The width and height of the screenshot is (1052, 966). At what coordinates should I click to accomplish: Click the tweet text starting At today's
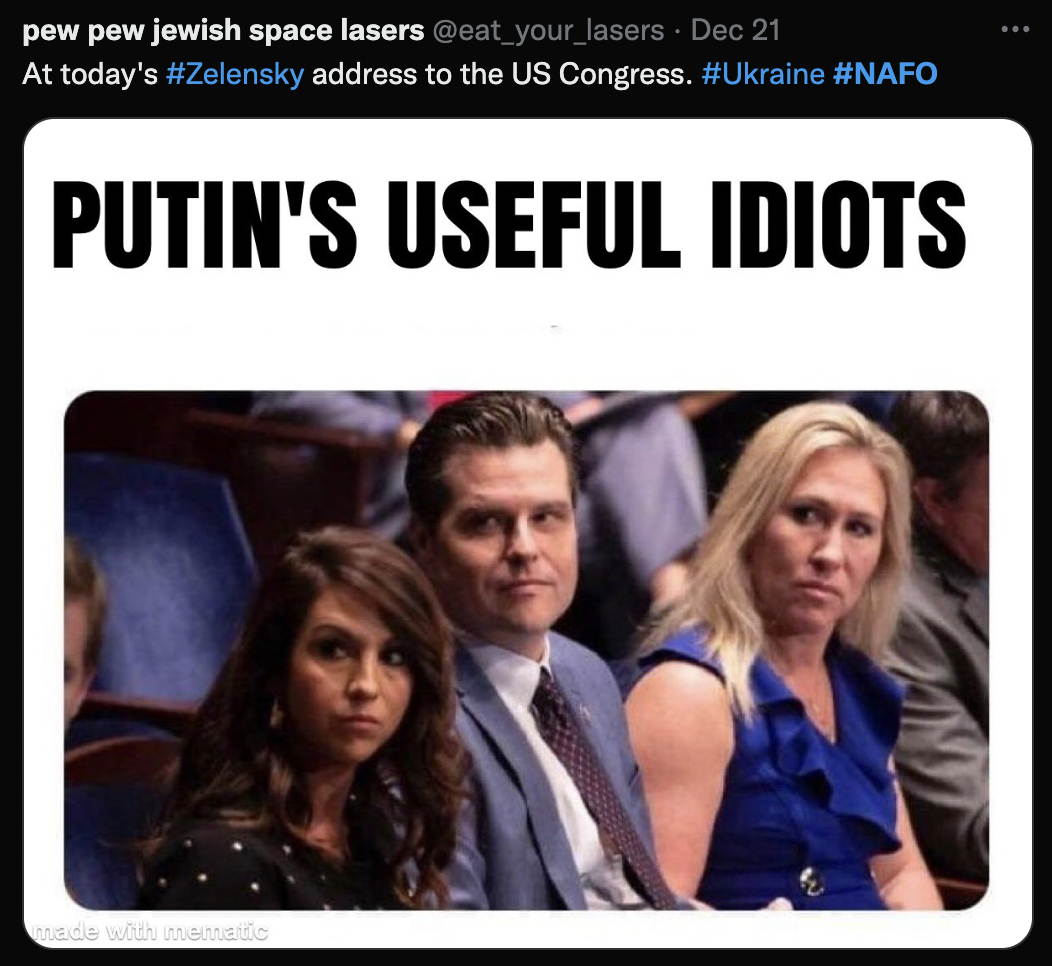479,74
